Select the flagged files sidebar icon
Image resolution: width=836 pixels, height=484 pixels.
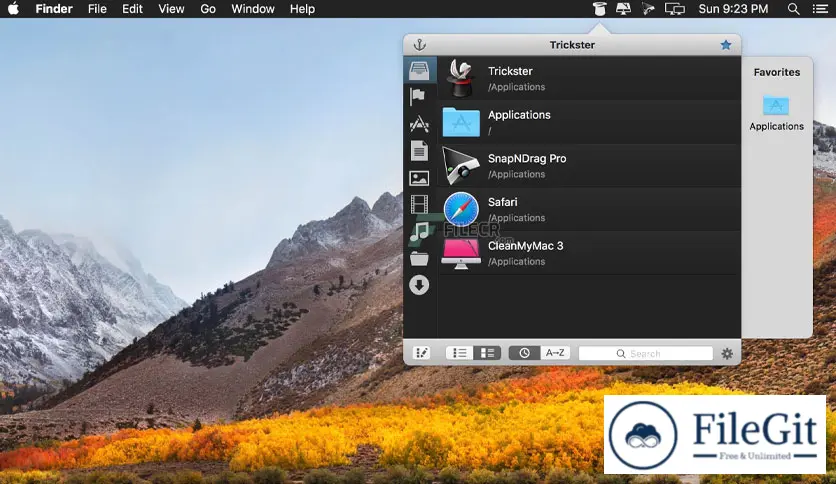coord(418,96)
